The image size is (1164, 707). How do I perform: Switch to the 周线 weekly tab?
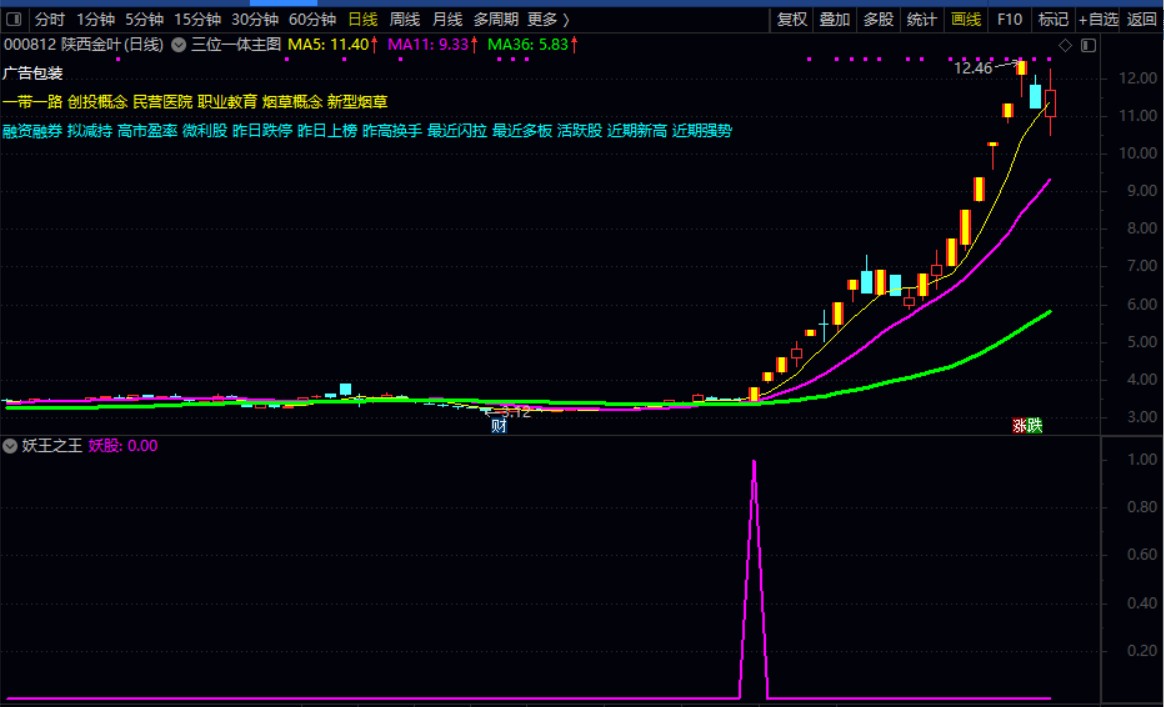[405, 19]
